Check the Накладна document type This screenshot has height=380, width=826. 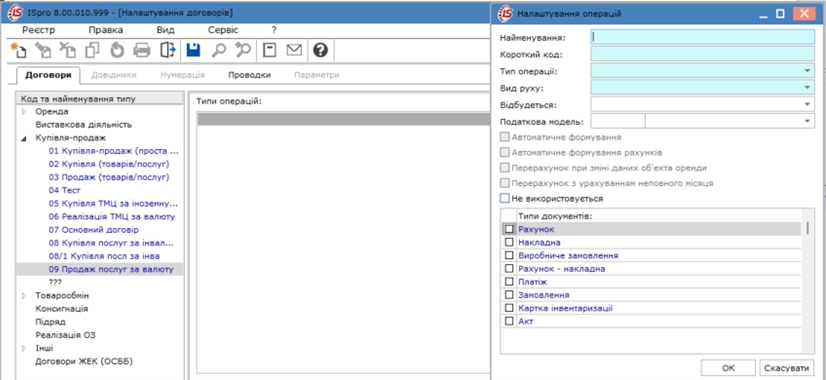[509, 242]
